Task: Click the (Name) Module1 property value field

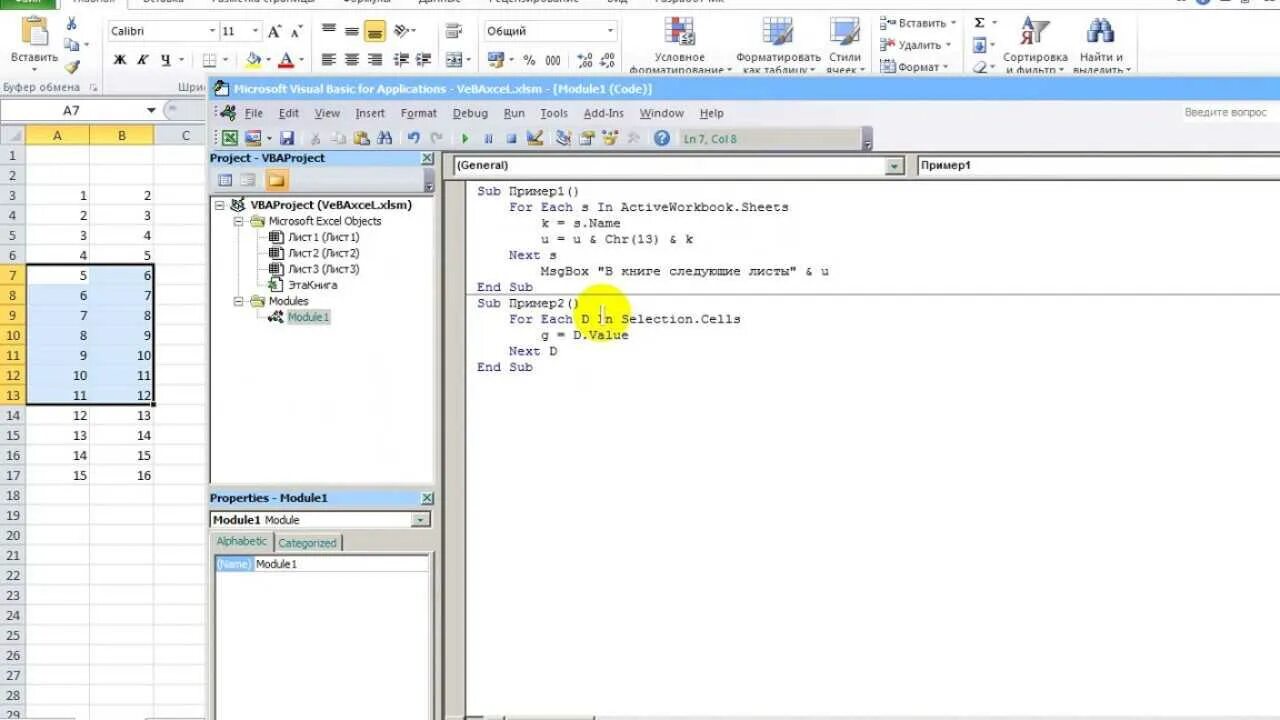Action: pos(341,564)
